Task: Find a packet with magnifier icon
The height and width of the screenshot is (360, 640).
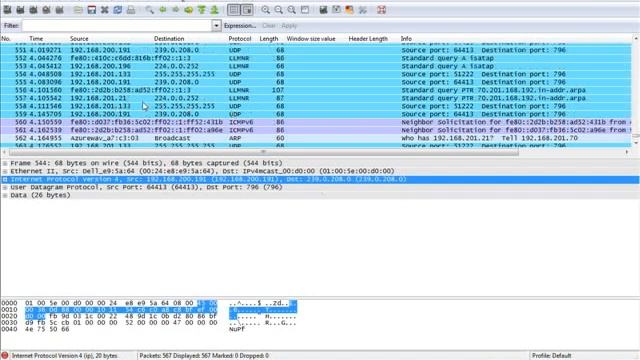Action: tap(149, 10)
